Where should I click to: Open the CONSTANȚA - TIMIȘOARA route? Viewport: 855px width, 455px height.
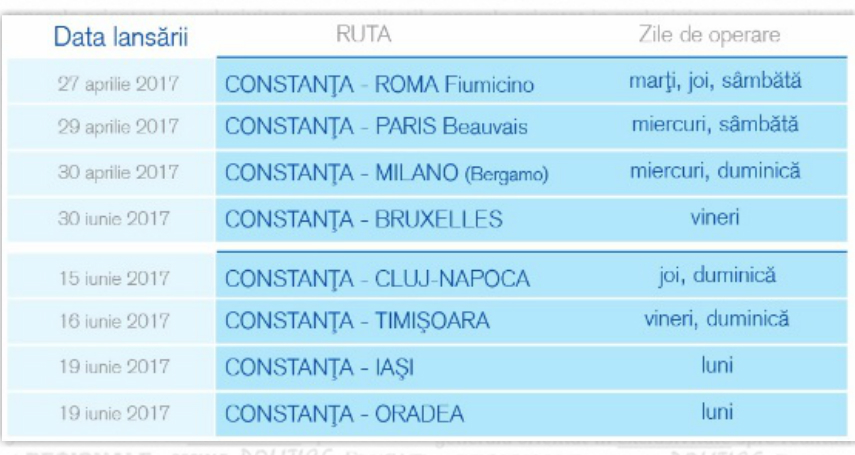point(357,322)
